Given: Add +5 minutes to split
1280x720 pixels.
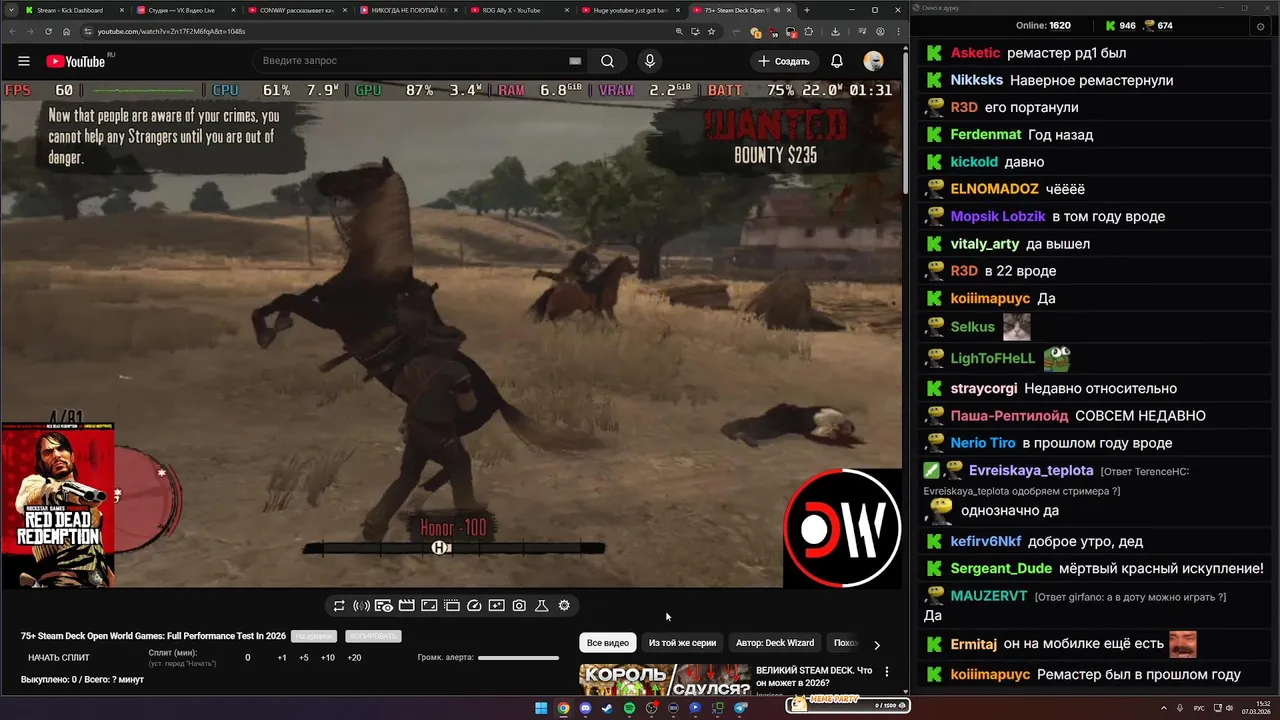Looking at the screenshot, I should point(304,658).
